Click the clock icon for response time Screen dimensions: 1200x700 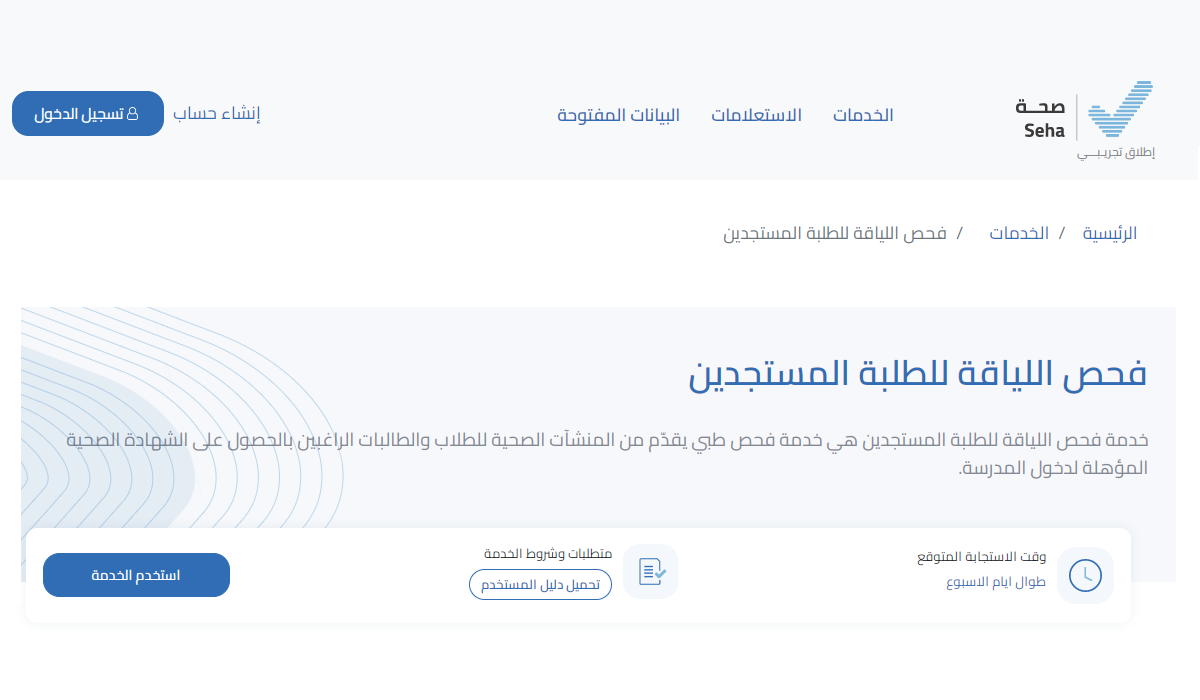(1085, 575)
